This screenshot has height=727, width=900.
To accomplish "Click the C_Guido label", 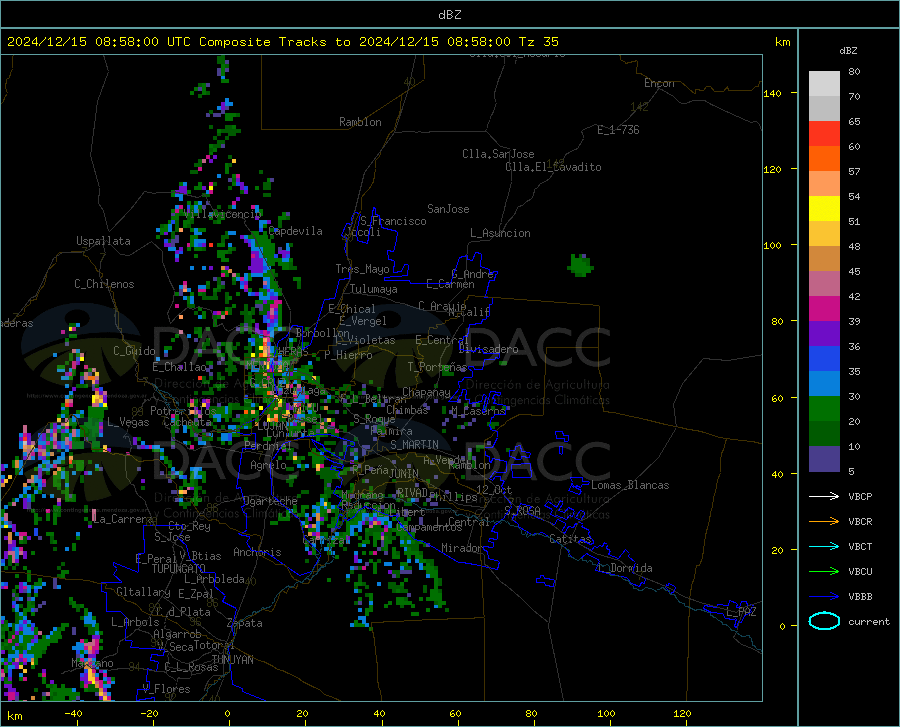I will 134,351.
